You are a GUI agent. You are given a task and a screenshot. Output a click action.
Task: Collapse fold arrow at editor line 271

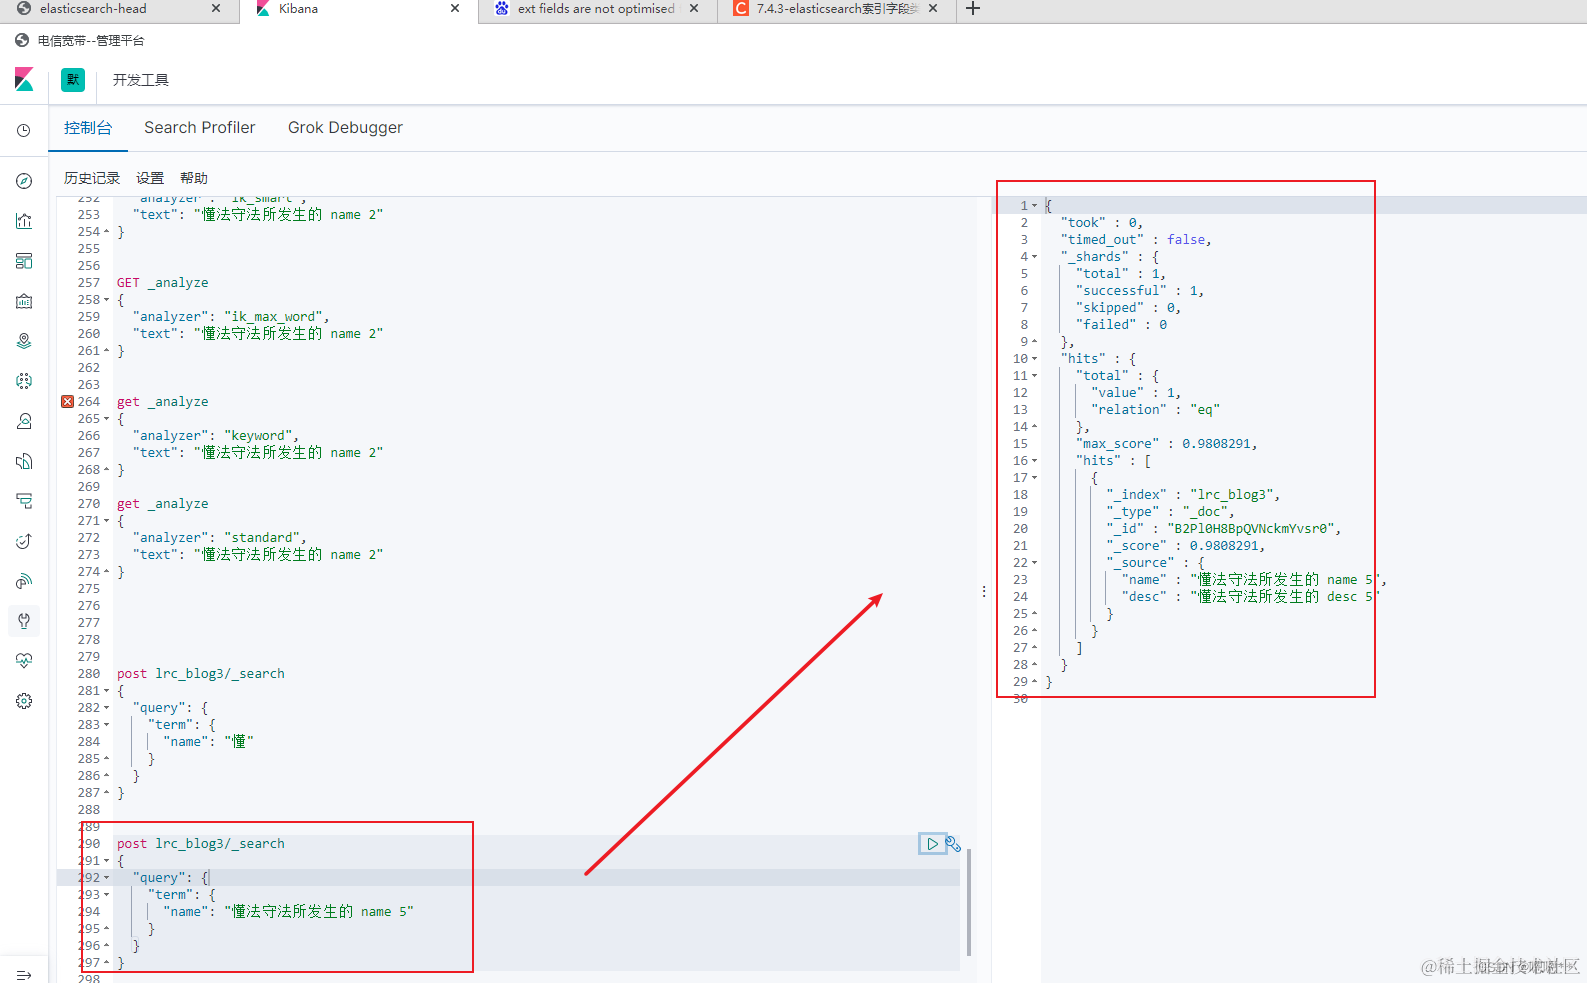coord(107,521)
